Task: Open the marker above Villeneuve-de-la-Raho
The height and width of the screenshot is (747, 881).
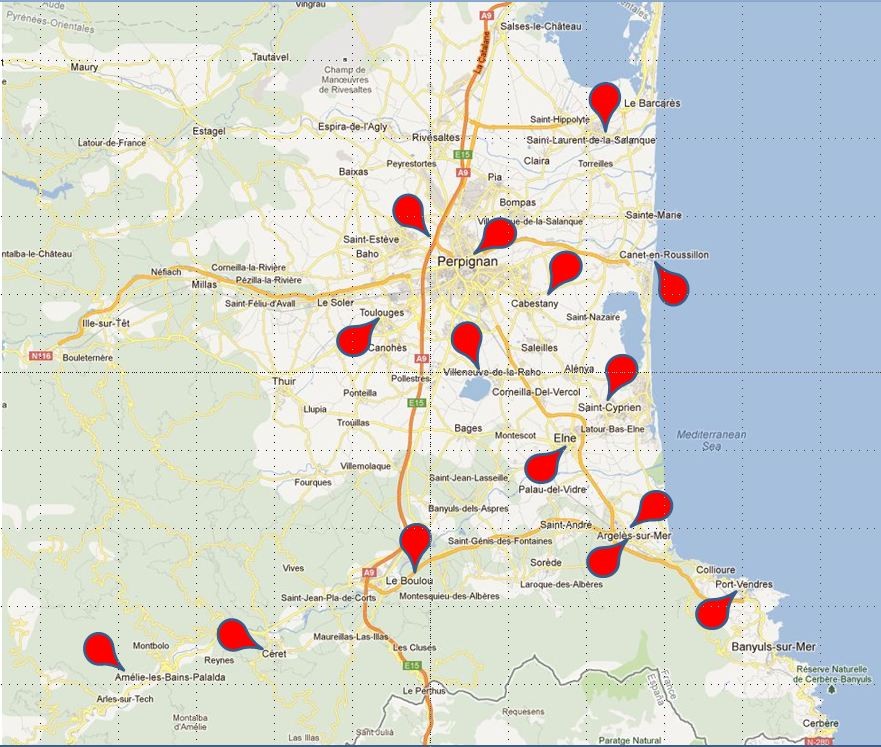Action: [465, 340]
